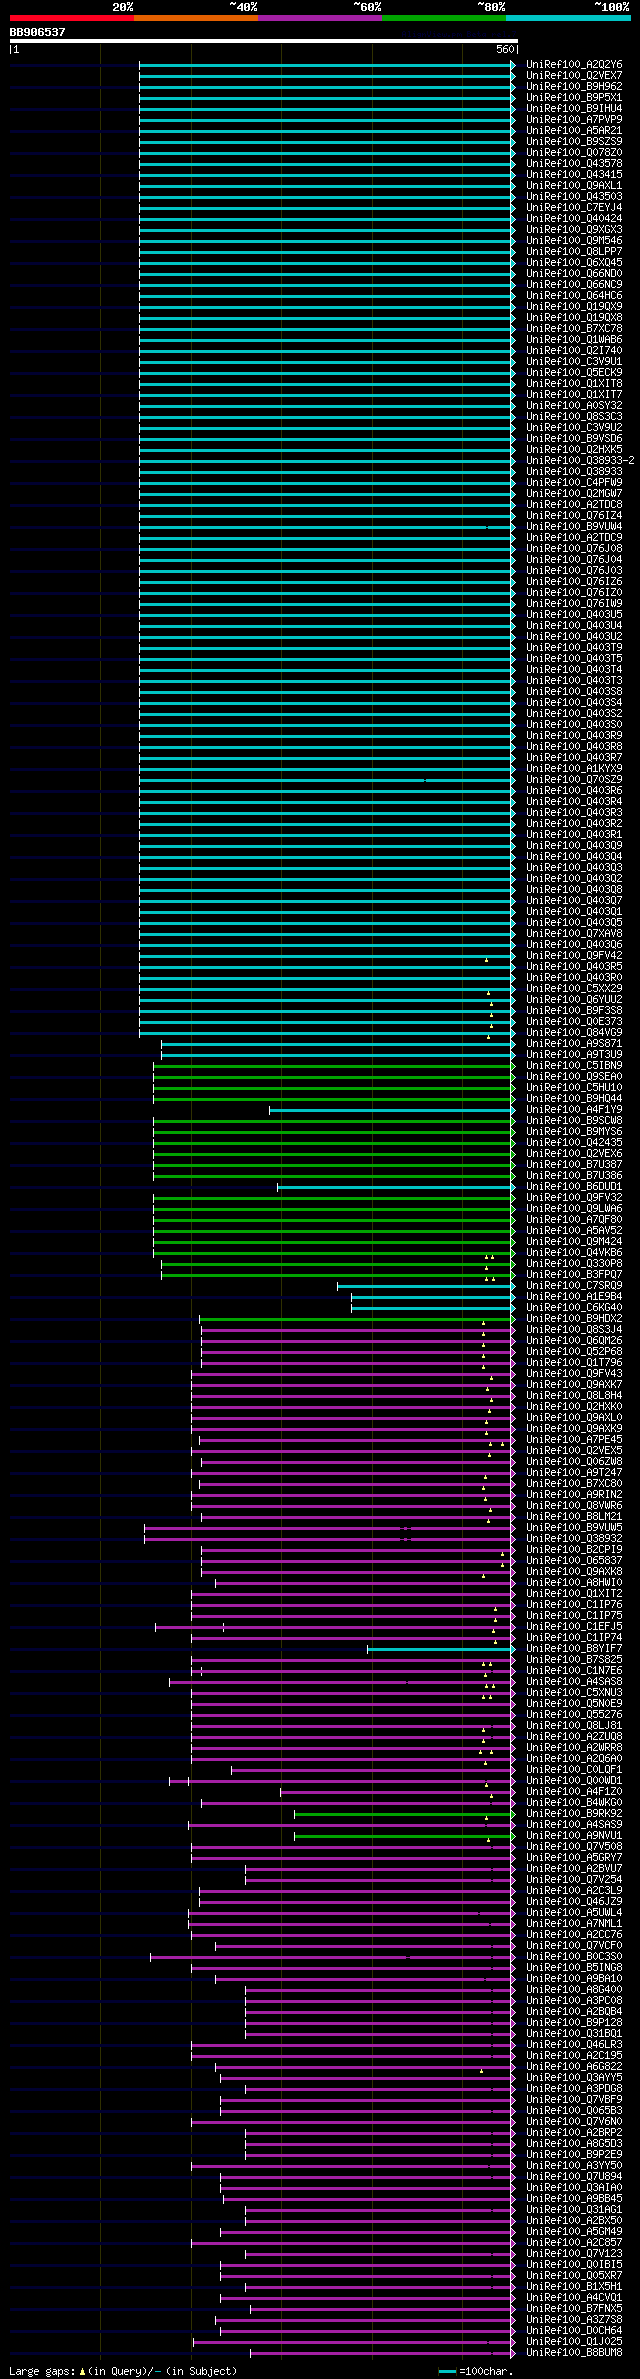Viewport: 640px width, 2379px height.
Task: Open hit UniRef100_C6KG40
Action: (574, 1307)
